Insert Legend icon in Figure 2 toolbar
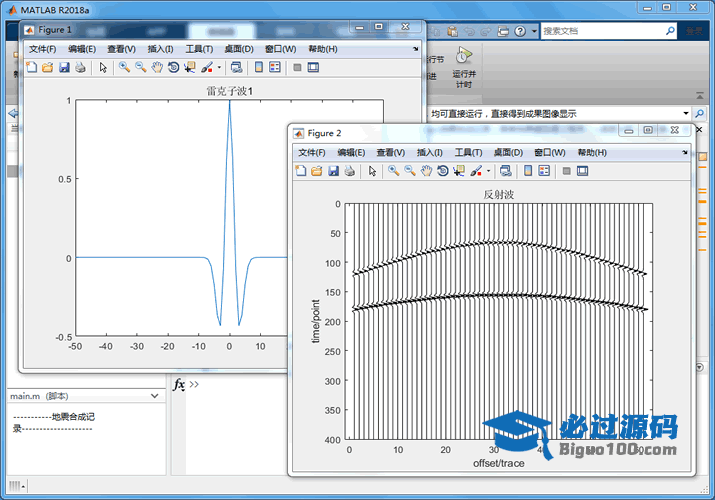Image resolution: width=715 pixels, height=500 pixels. pos(544,171)
